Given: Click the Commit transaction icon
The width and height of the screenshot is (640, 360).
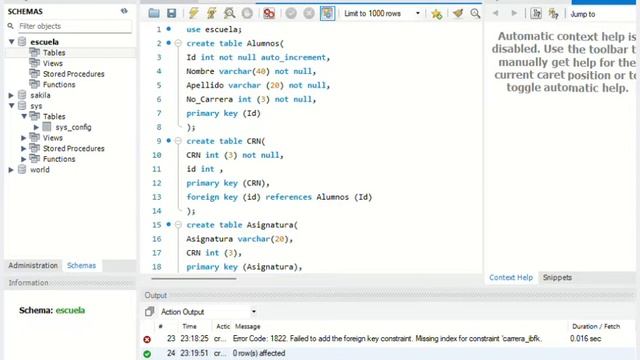Looking at the screenshot, I should tap(291, 13).
